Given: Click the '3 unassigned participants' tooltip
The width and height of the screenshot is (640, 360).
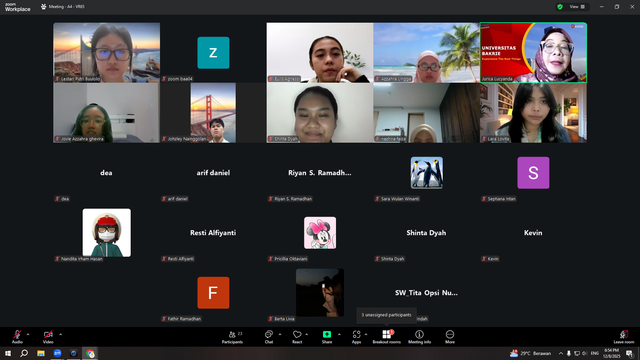Looking at the screenshot, I should coord(387,315).
